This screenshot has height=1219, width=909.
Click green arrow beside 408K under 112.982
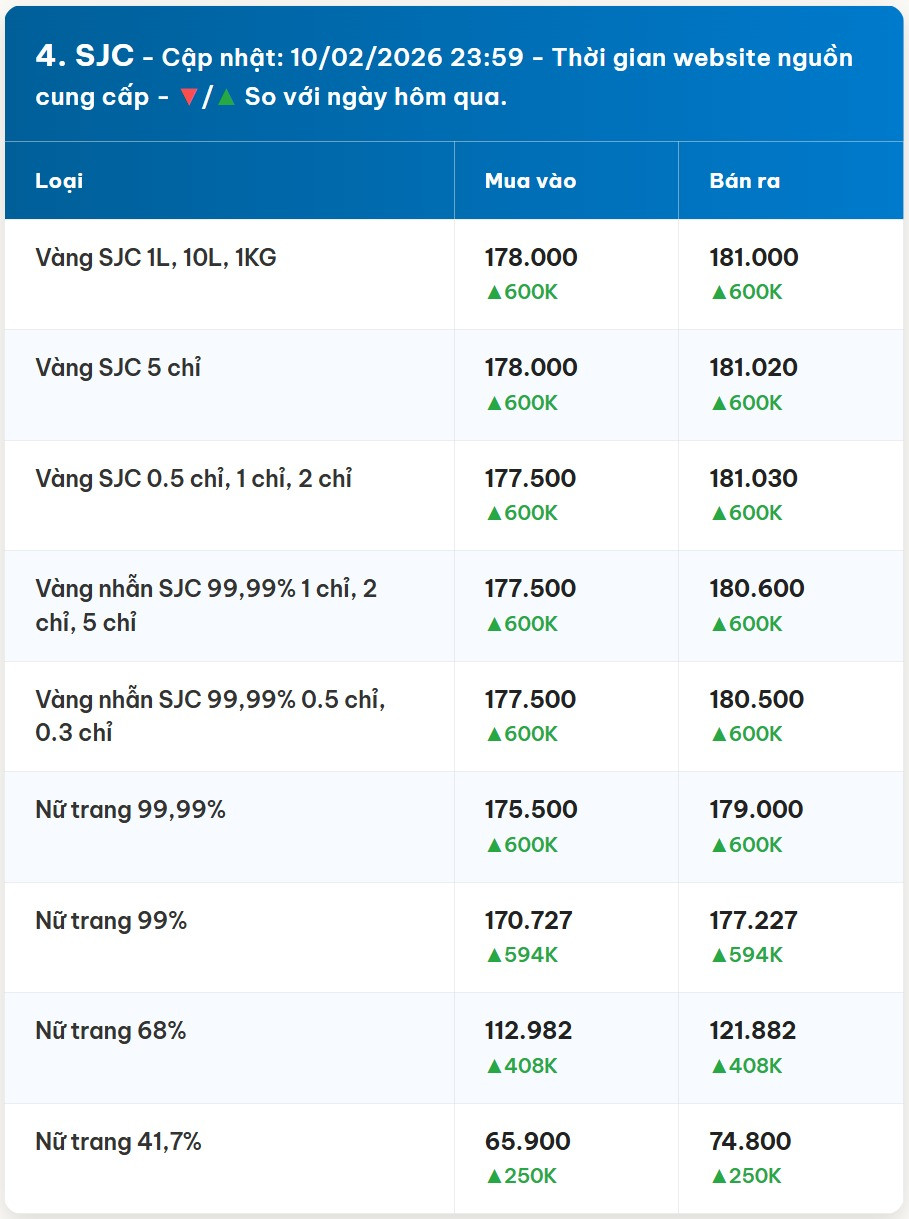click(492, 1066)
